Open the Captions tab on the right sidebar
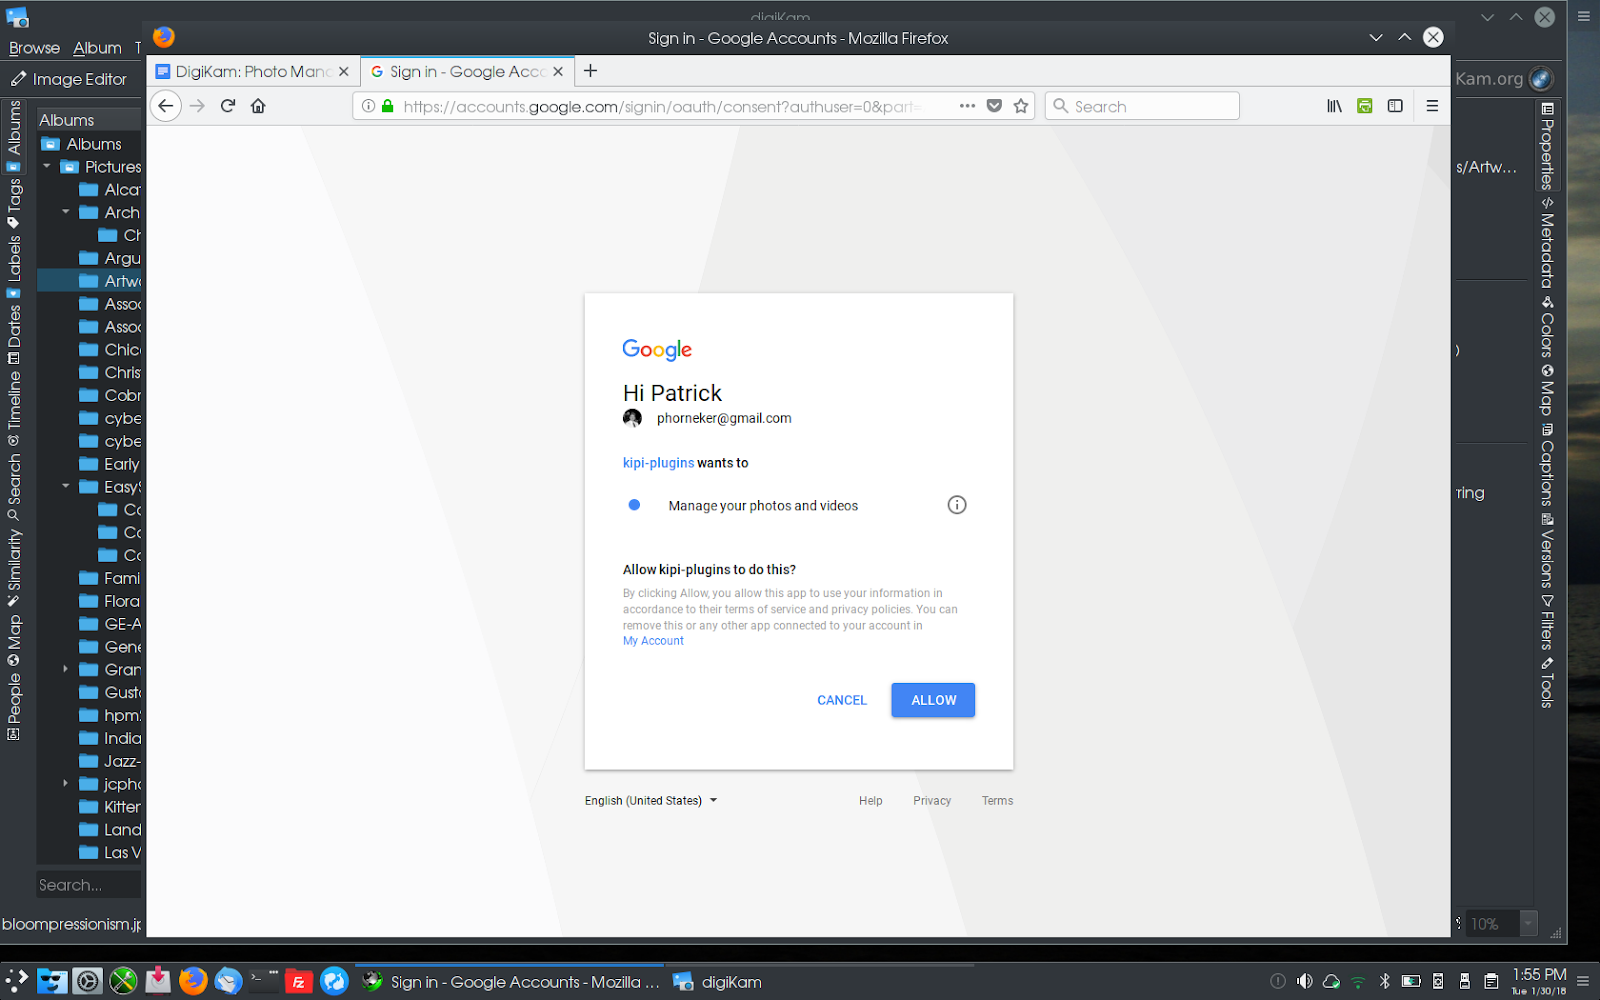The height and width of the screenshot is (1000, 1600). point(1547,466)
